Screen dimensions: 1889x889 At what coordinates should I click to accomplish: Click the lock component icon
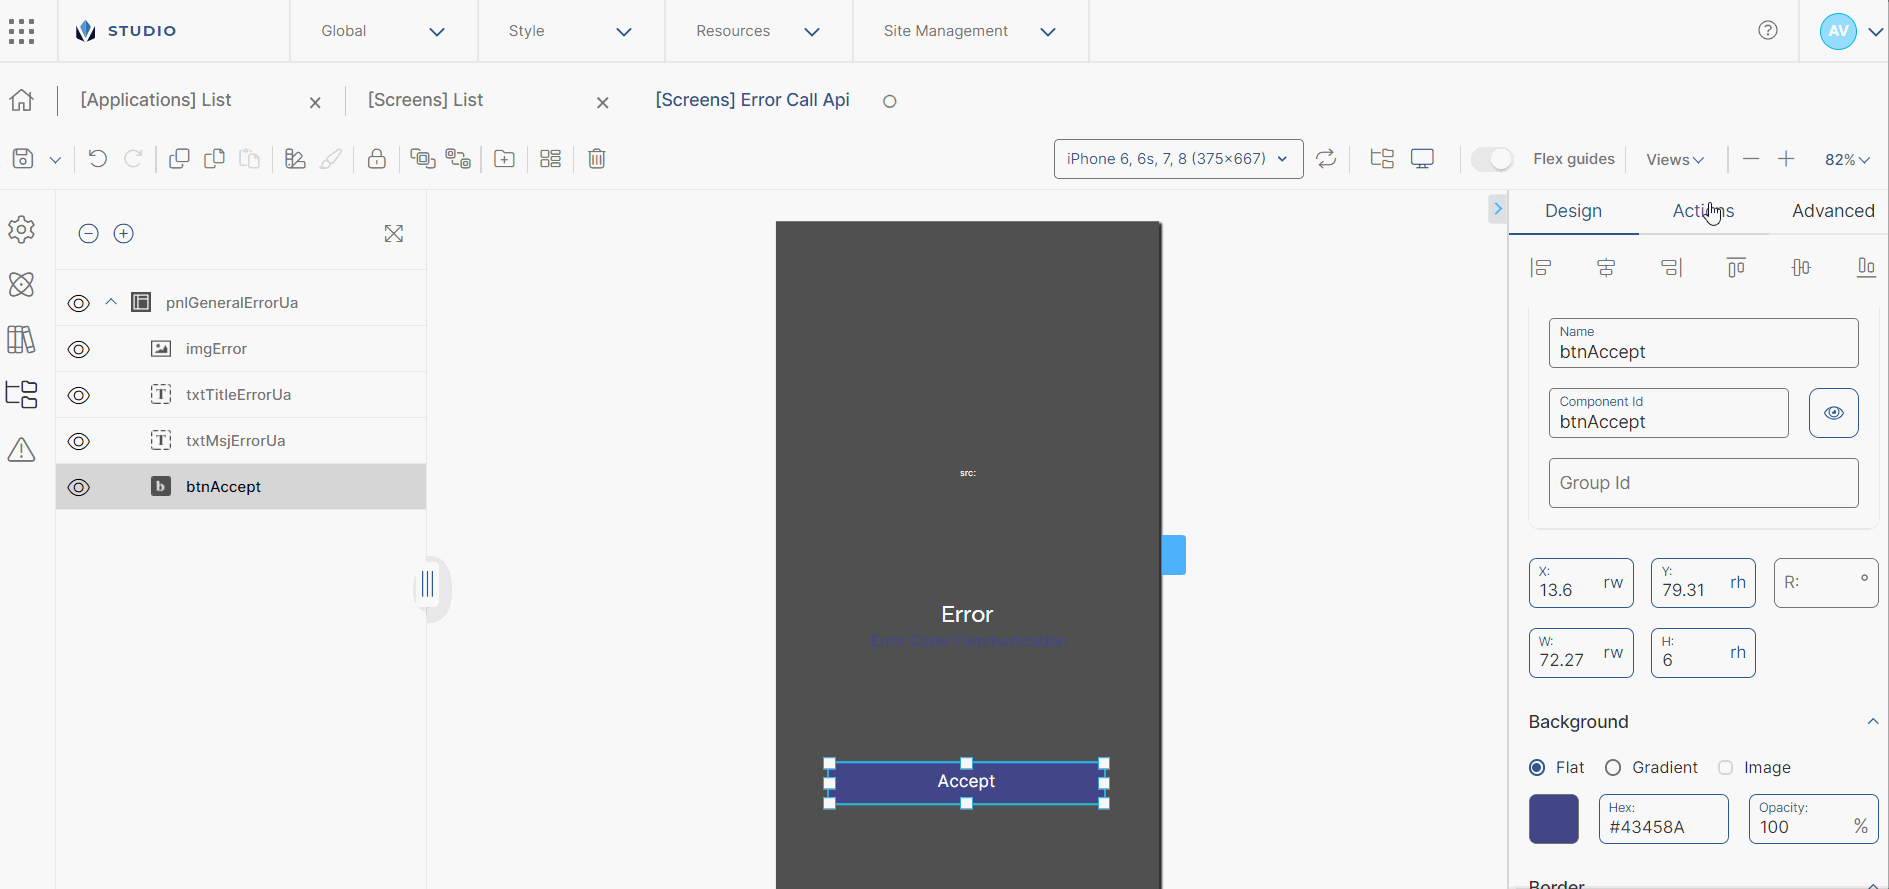point(376,159)
